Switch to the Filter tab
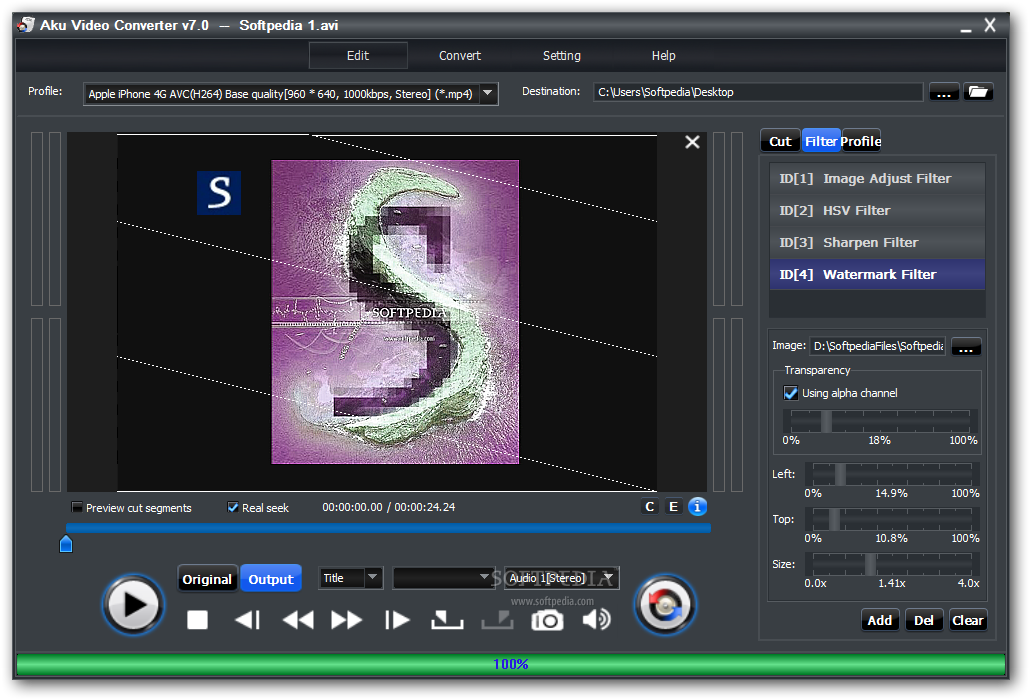Viewport: 1030px width, 700px height. coord(821,141)
